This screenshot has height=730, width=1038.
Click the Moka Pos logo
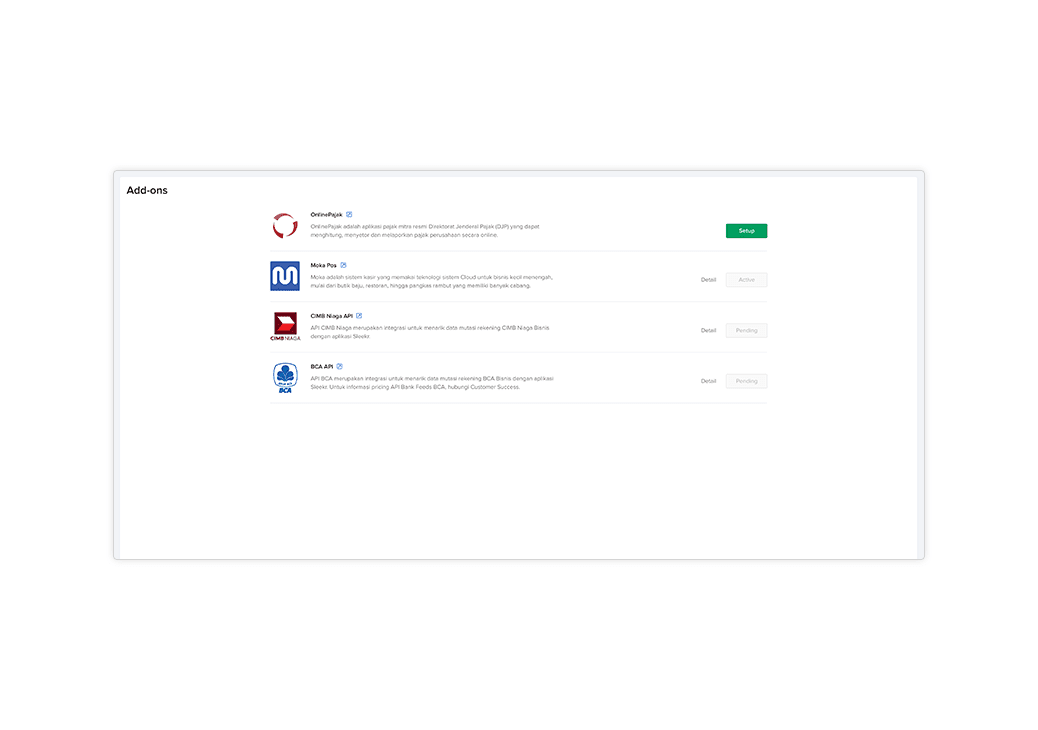pyautogui.click(x=285, y=276)
